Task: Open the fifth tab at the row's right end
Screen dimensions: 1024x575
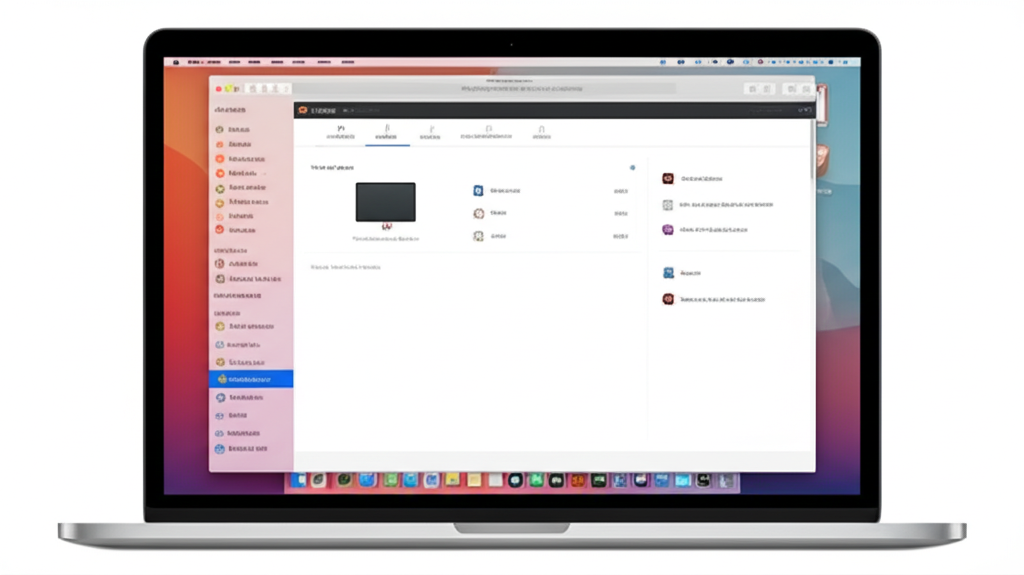Action: click(x=541, y=132)
